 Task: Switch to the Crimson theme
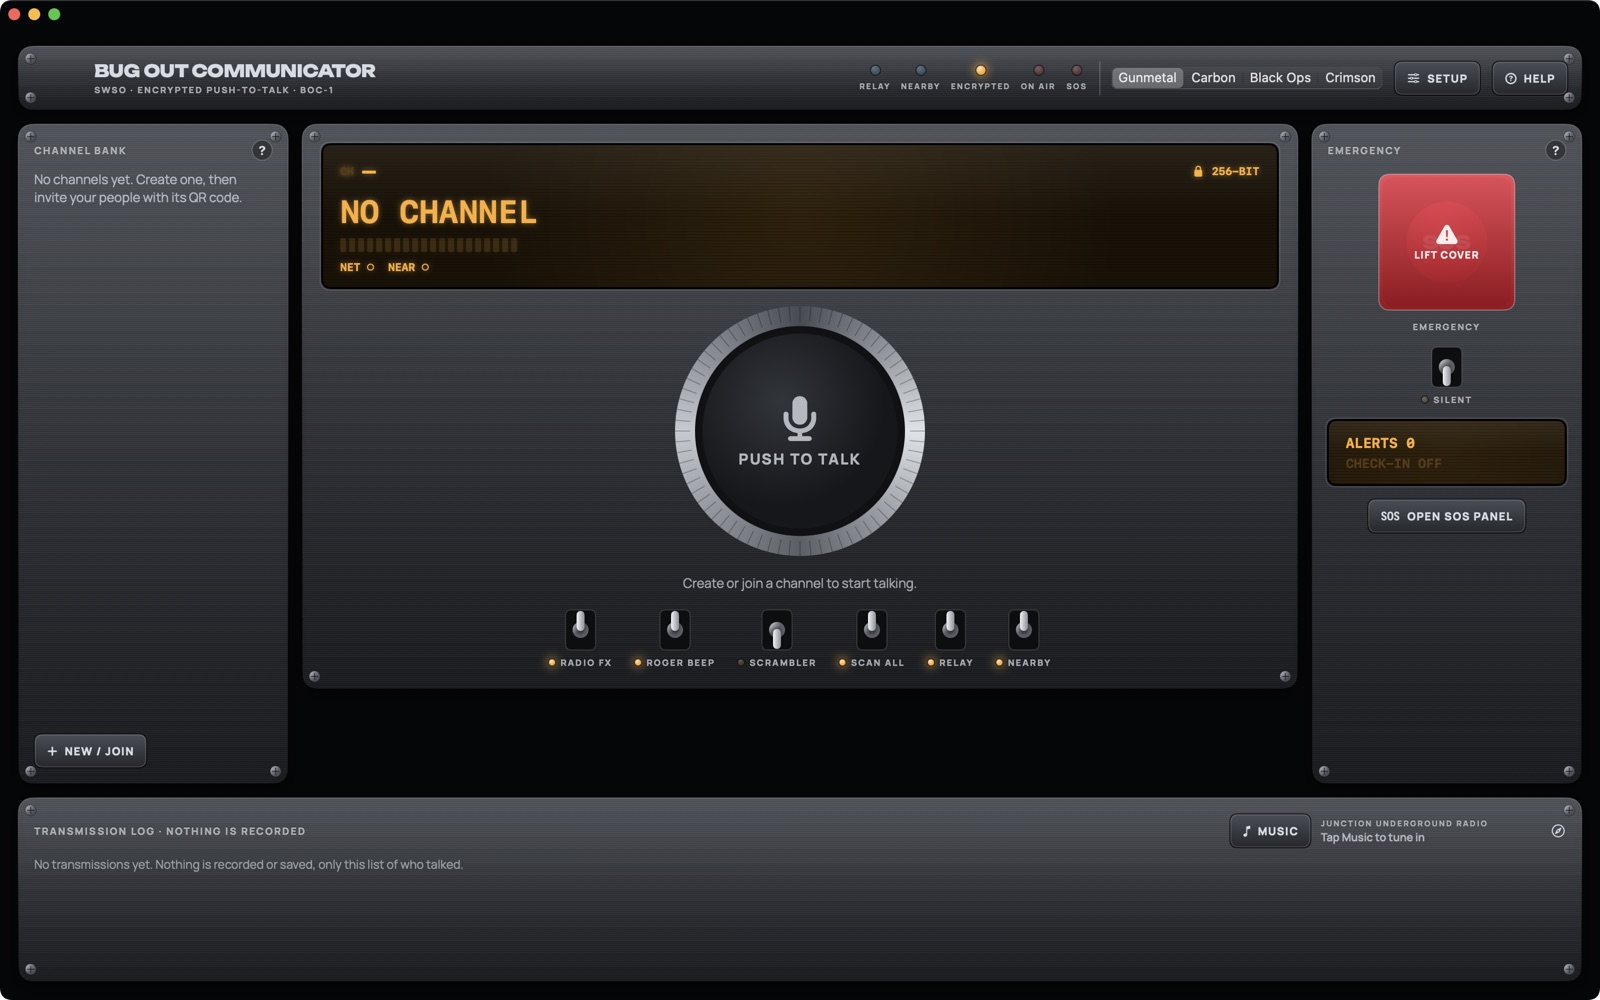(x=1350, y=78)
